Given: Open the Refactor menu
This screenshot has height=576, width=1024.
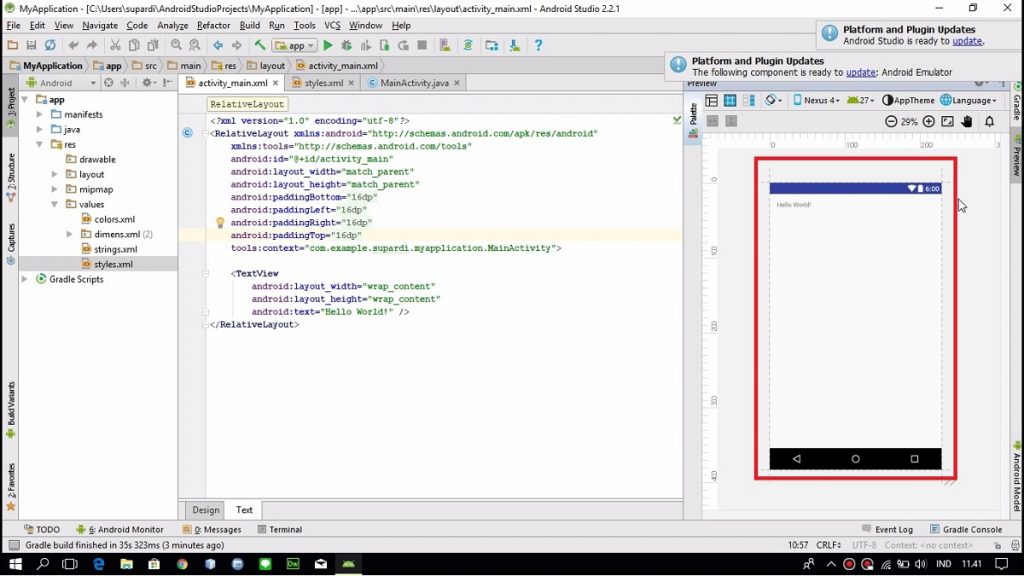Looking at the screenshot, I should point(213,25).
